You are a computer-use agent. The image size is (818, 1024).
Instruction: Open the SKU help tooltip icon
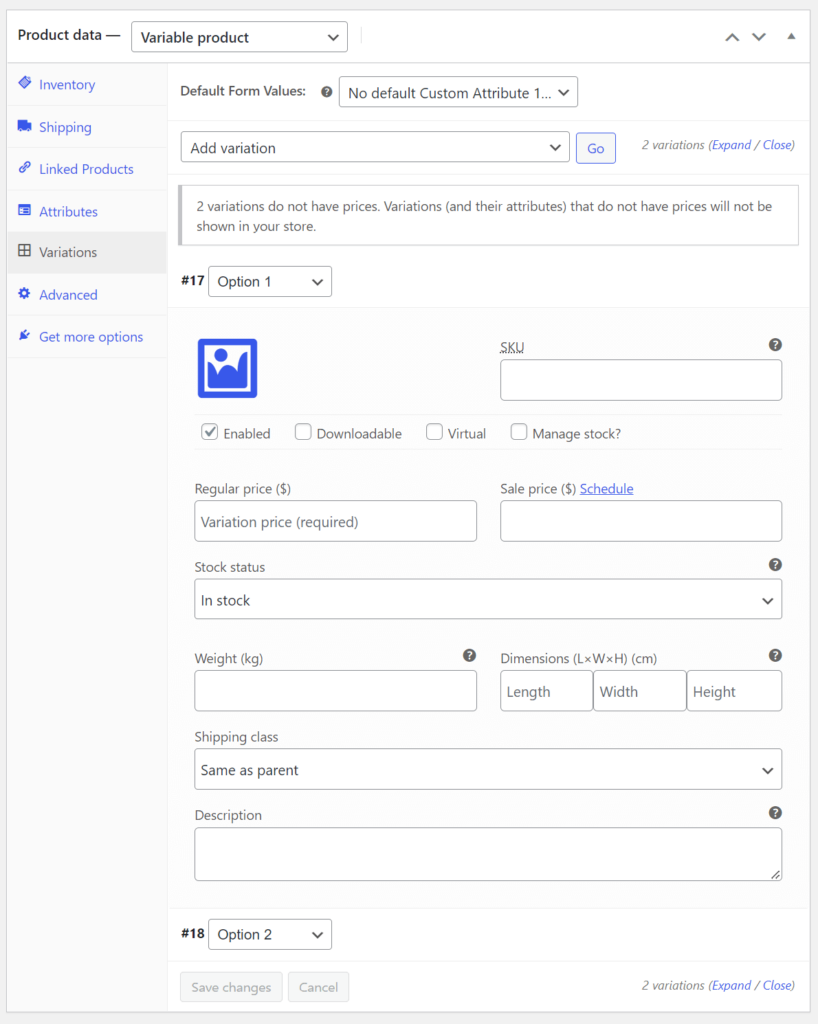point(775,344)
